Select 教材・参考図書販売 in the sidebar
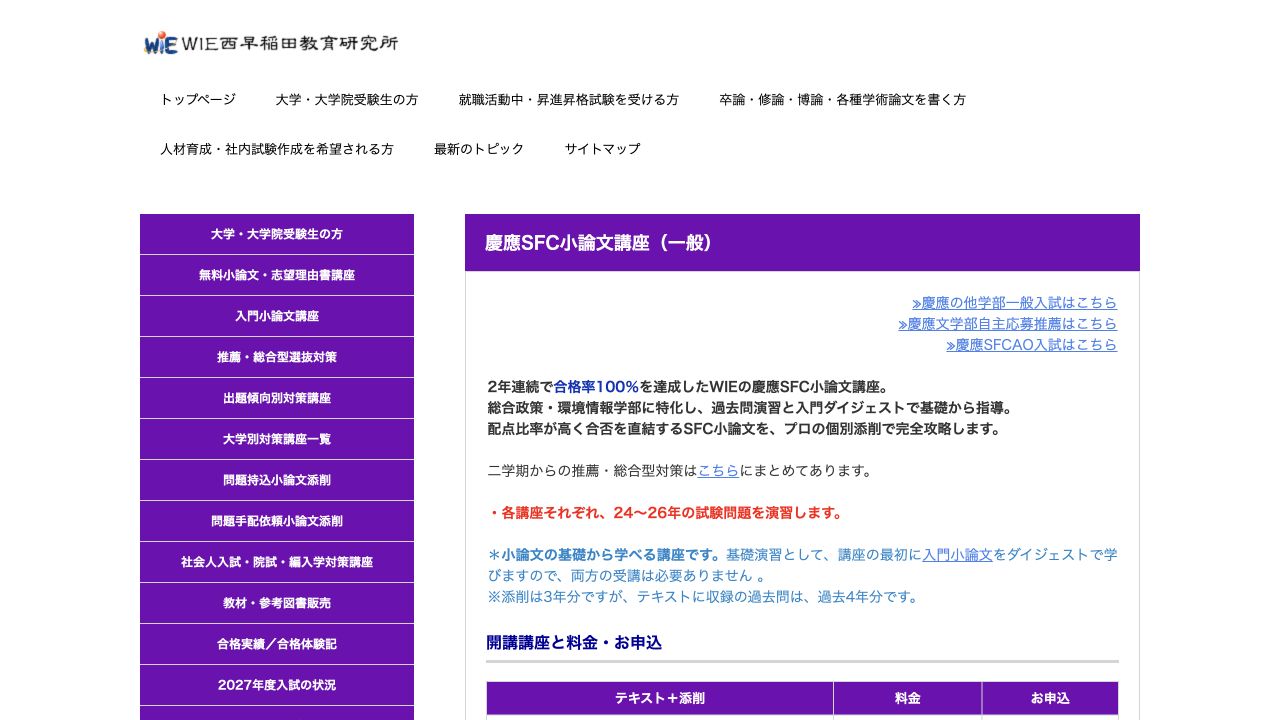 click(x=277, y=603)
